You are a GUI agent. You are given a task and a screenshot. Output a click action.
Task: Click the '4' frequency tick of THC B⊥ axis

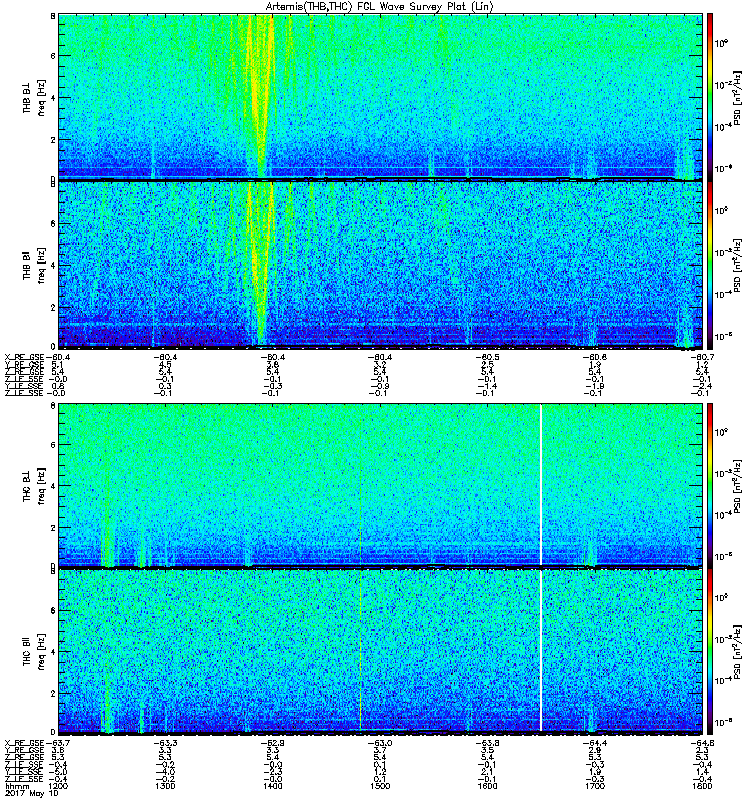tap(53, 486)
